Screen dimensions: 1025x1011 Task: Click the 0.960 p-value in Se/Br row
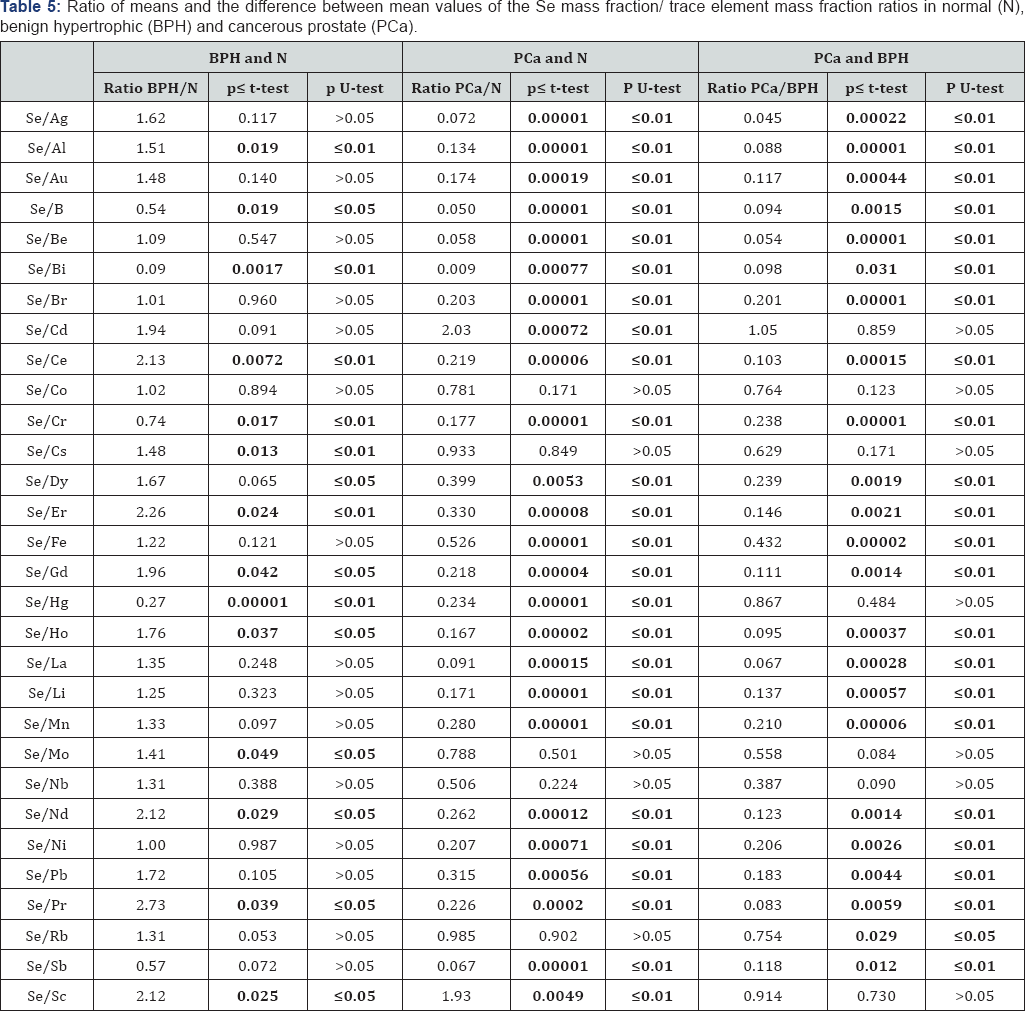point(257,300)
